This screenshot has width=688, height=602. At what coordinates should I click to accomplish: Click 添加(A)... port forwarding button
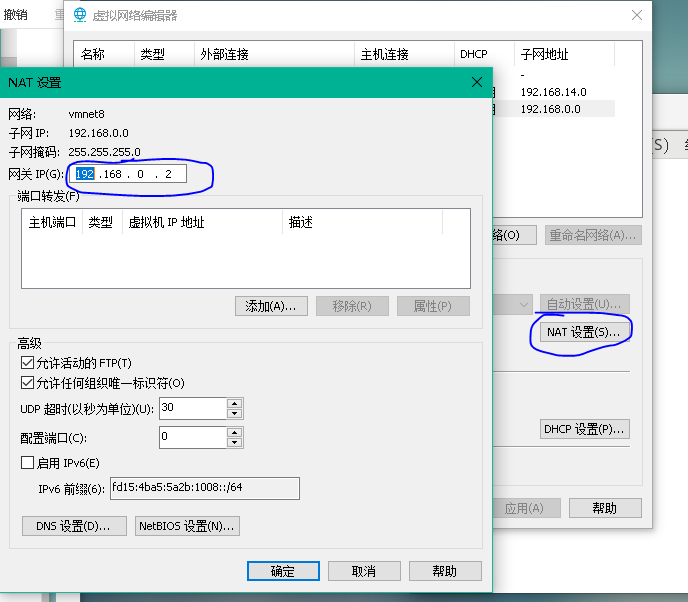click(x=271, y=306)
